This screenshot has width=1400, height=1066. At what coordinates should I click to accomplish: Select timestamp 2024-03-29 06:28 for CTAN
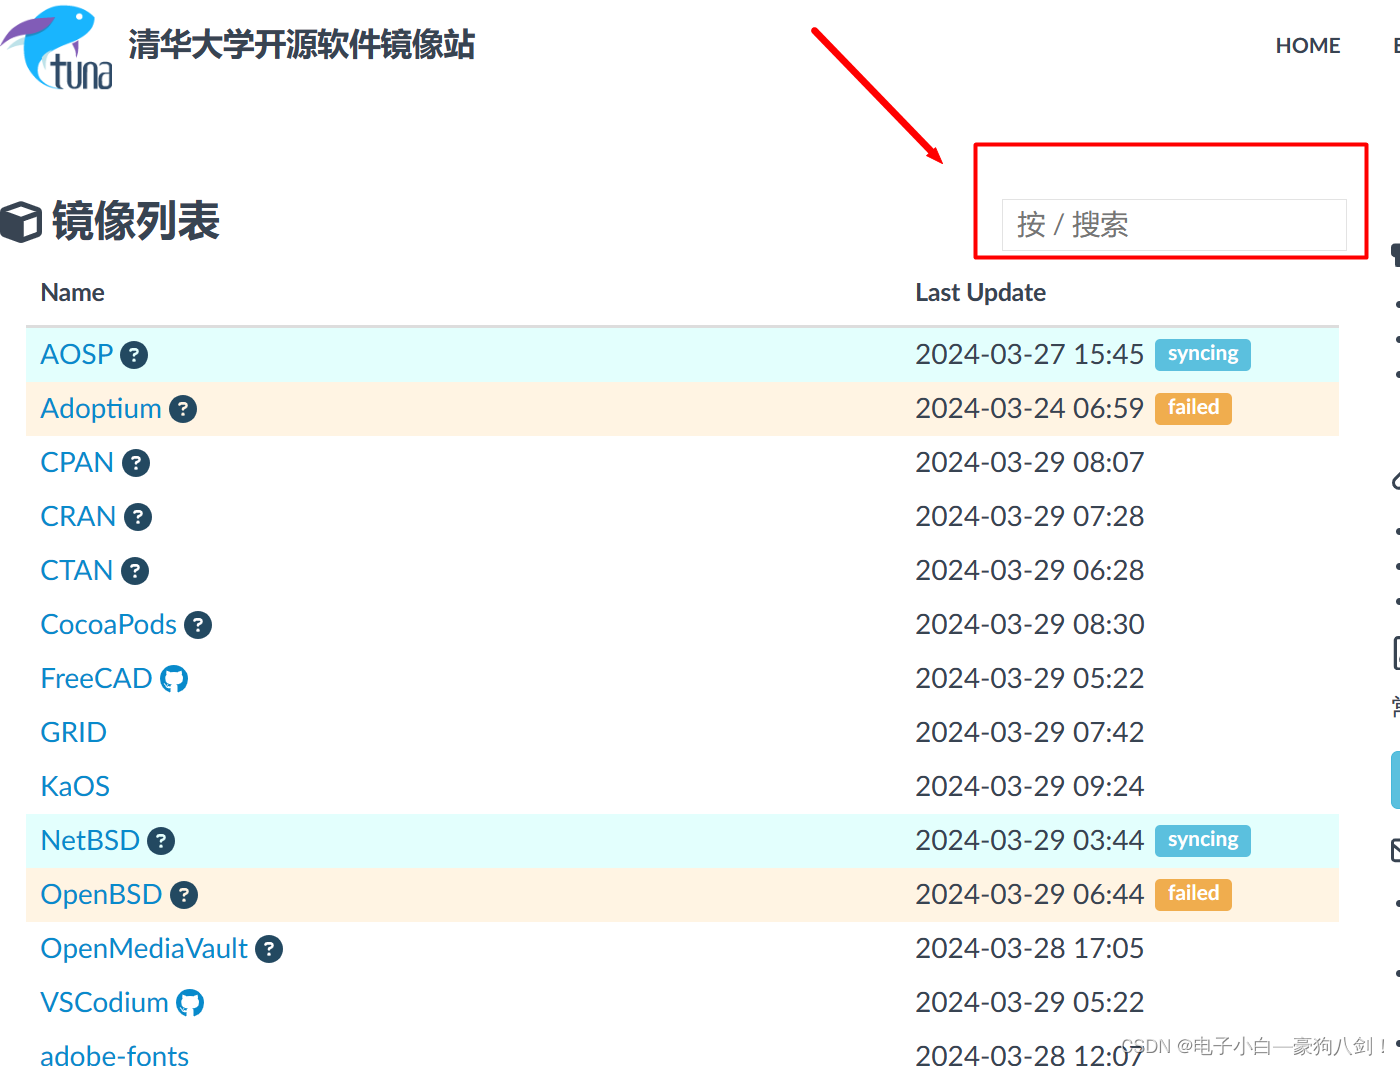pyautogui.click(x=1029, y=570)
